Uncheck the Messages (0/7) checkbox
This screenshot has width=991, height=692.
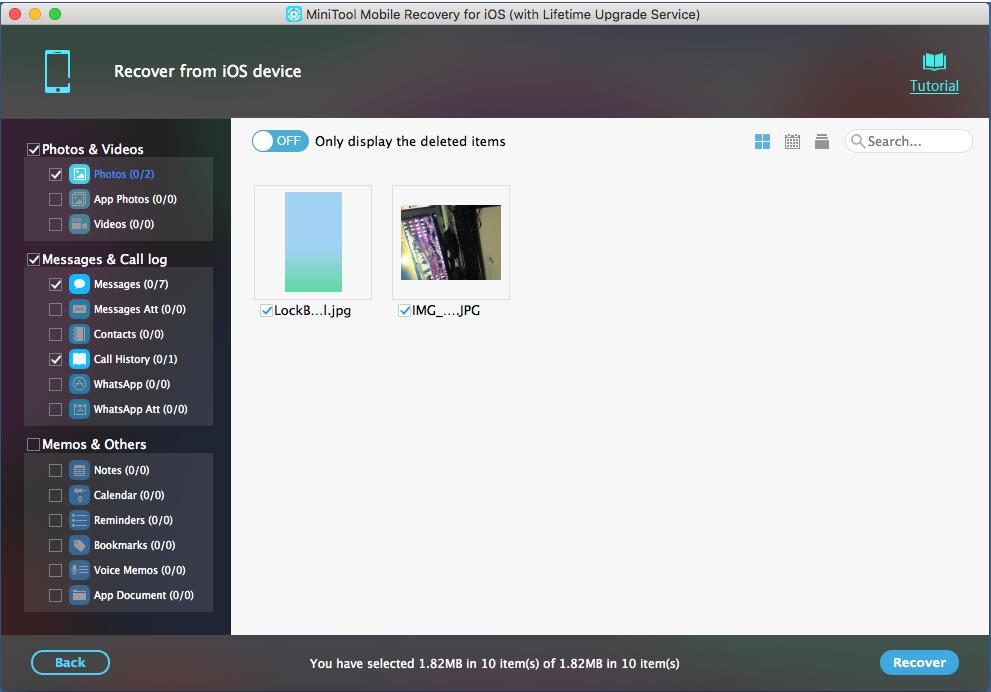(56, 284)
